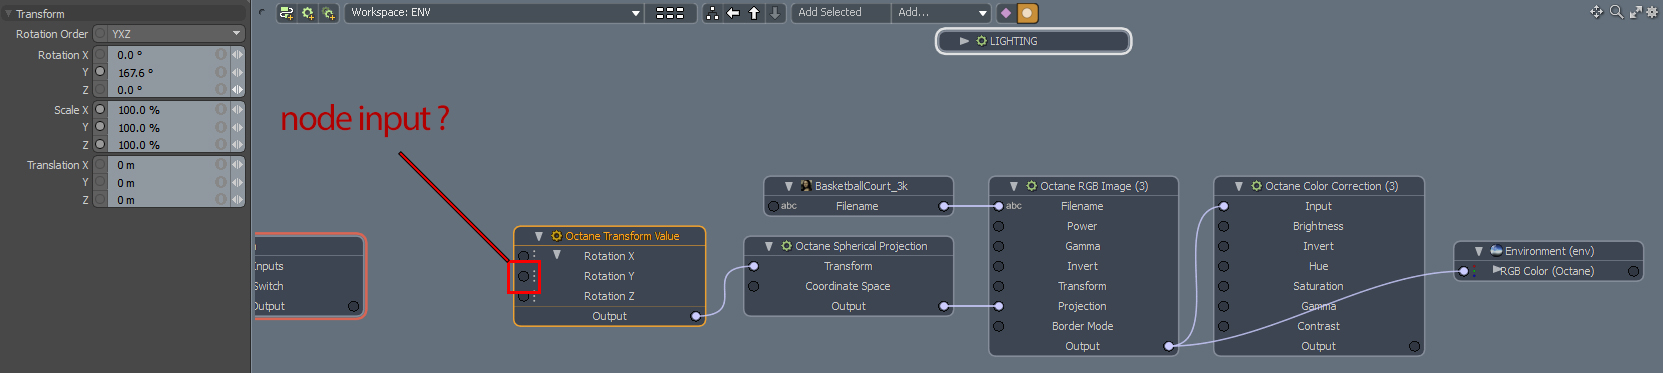Click the Brightness row on Color Correction node

pyautogui.click(x=1318, y=226)
